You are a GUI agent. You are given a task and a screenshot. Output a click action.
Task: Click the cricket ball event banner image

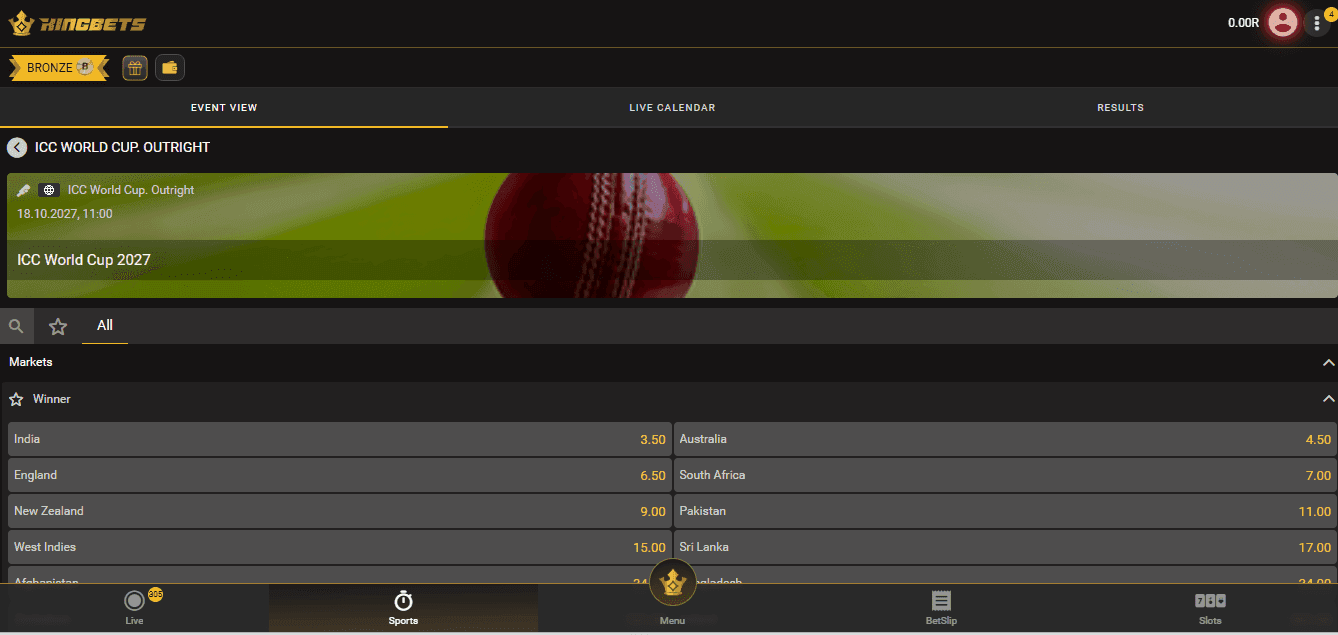tap(672, 235)
